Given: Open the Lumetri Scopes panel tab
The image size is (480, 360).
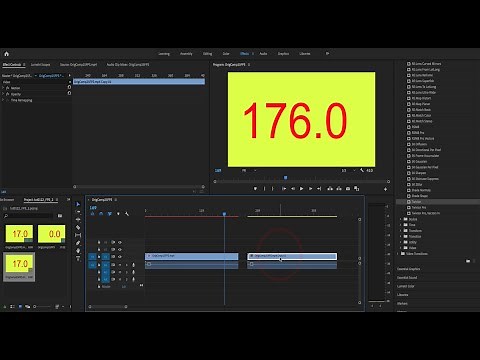Looking at the screenshot, I should click(41, 65).
